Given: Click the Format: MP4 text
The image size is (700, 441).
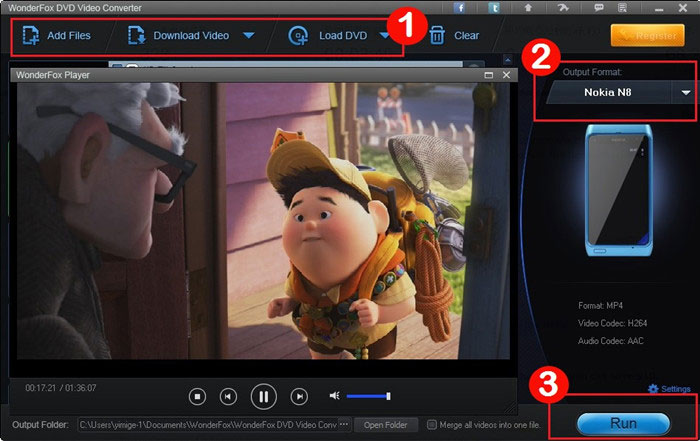Looking at the screenshot, I should (x=600, y=306).
